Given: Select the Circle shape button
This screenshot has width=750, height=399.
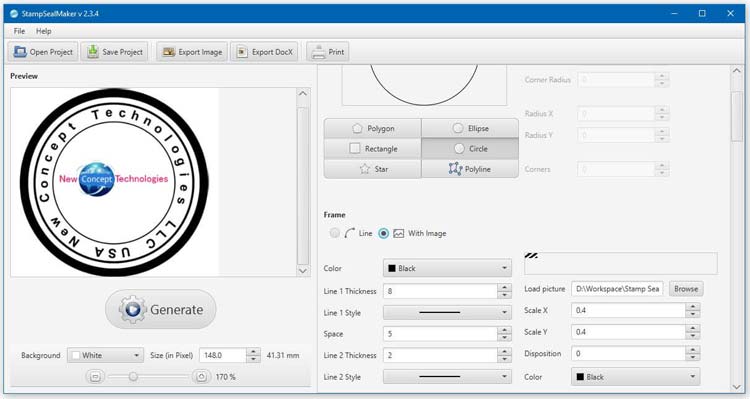Looking at the screenshot, I should [470, 149].
